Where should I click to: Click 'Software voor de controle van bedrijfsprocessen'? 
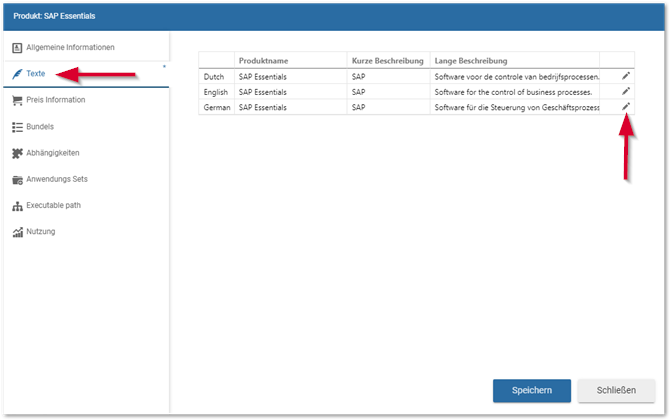tap(517, 77)
